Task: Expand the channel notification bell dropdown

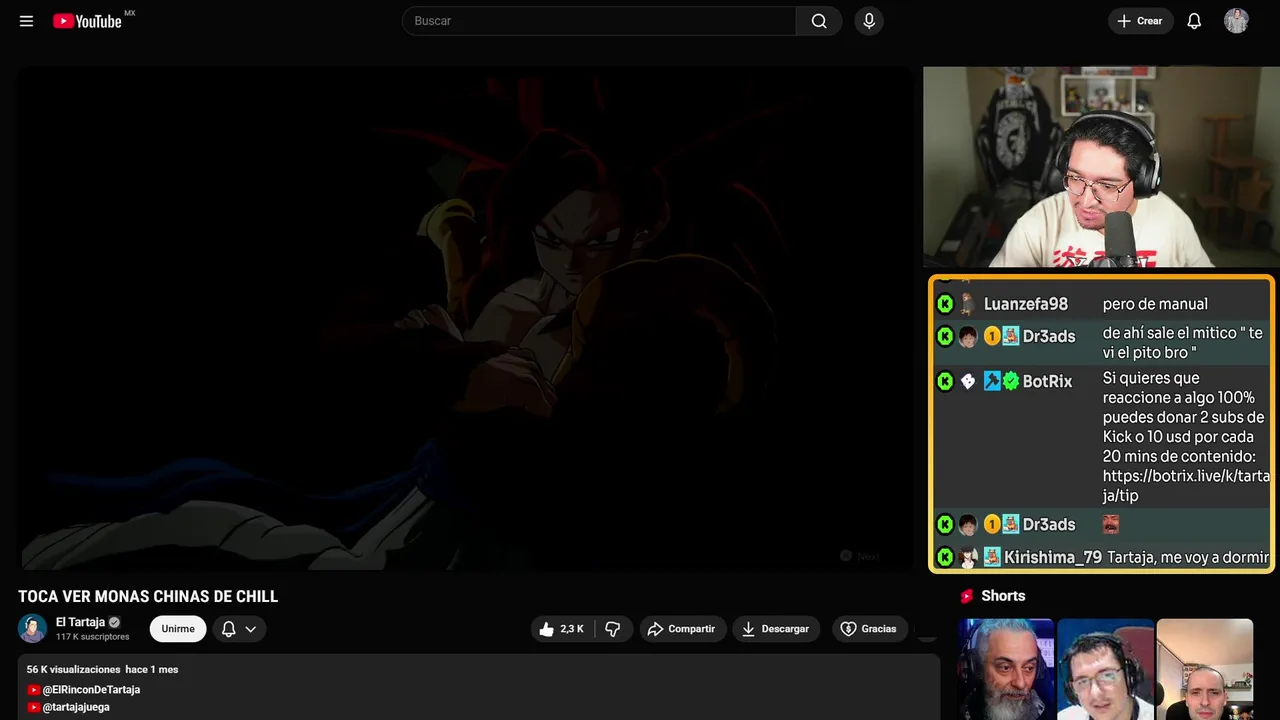Action: pyautogui.click(x=239, y=629)
